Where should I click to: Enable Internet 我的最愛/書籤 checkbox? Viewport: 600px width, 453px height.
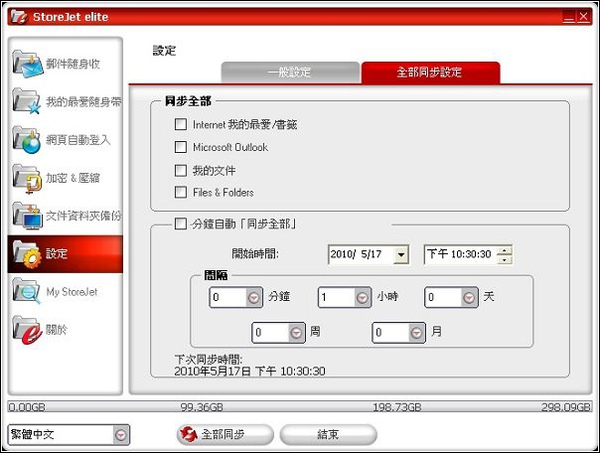coord(181,125)
